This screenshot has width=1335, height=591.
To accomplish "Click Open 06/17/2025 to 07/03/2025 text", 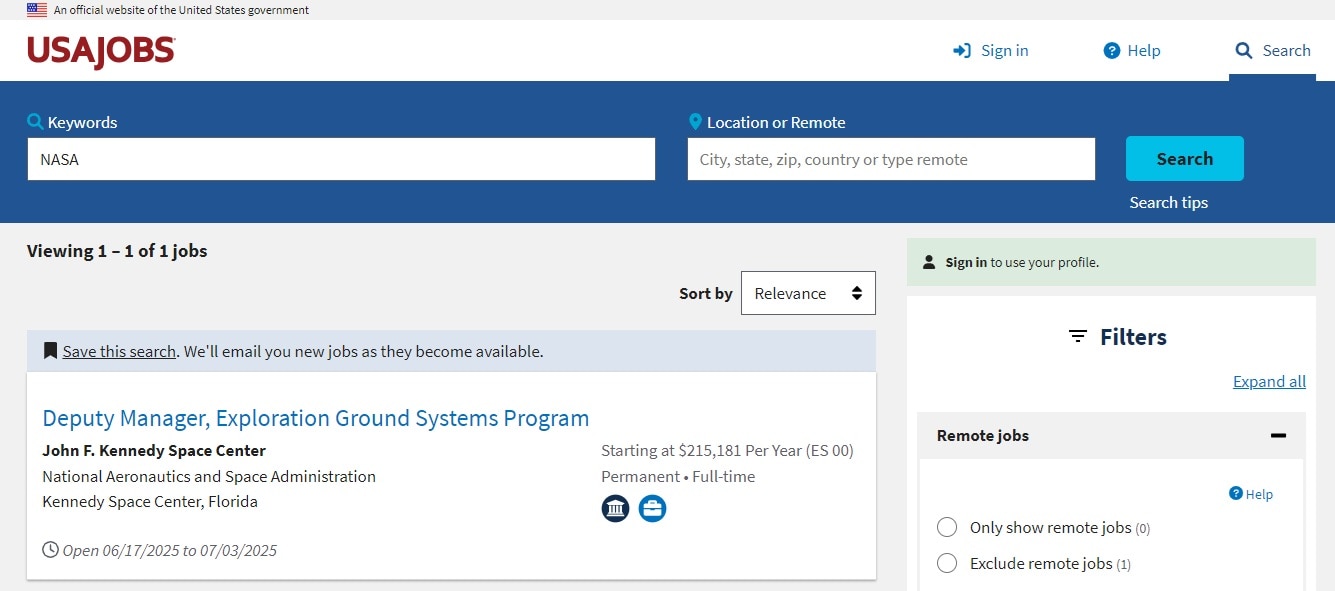I will pyautogui.click(x=170, y=550).
